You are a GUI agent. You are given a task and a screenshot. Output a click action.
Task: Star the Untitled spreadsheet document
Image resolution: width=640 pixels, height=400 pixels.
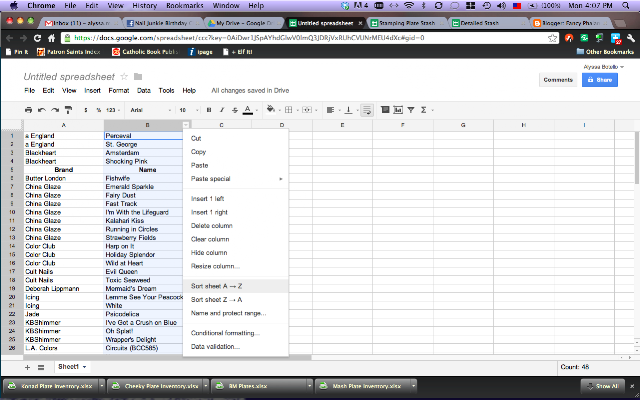[124, 77]
